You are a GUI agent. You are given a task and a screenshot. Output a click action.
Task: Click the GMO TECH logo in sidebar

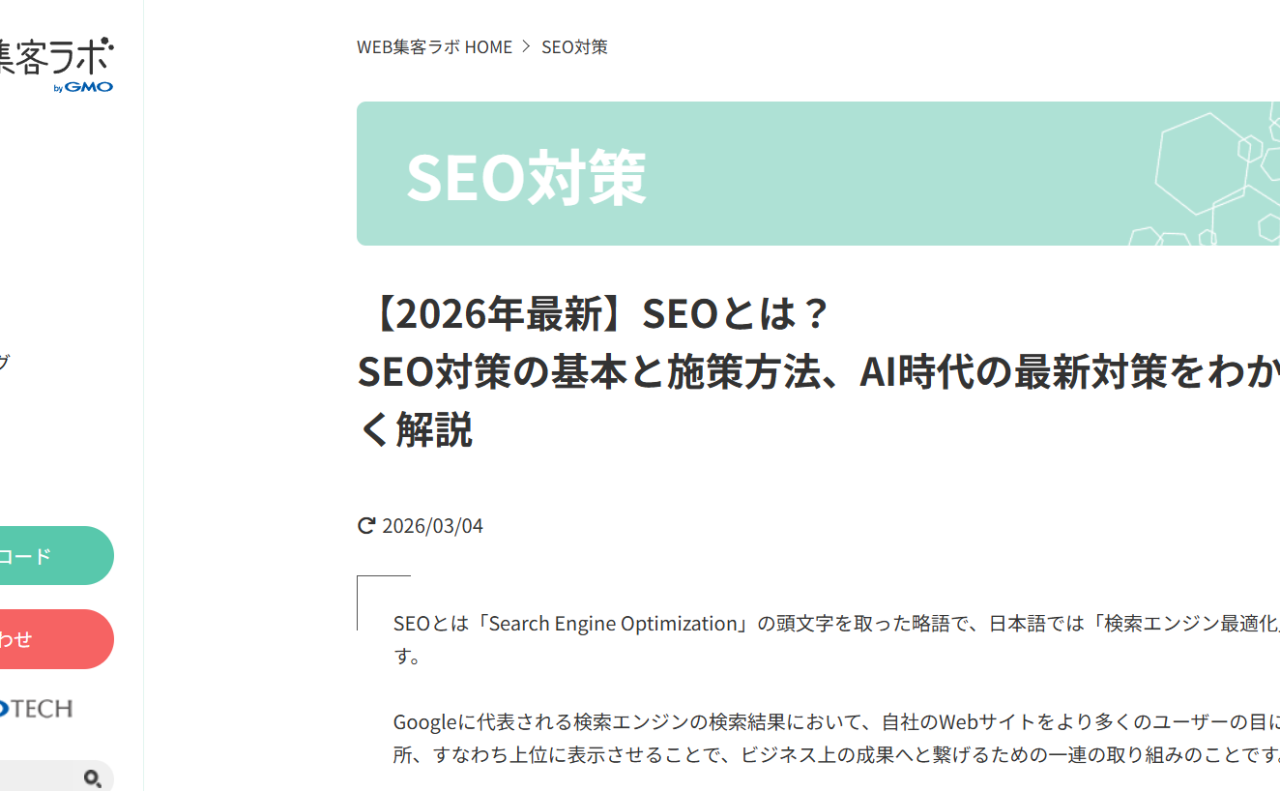tap(35, 709)
